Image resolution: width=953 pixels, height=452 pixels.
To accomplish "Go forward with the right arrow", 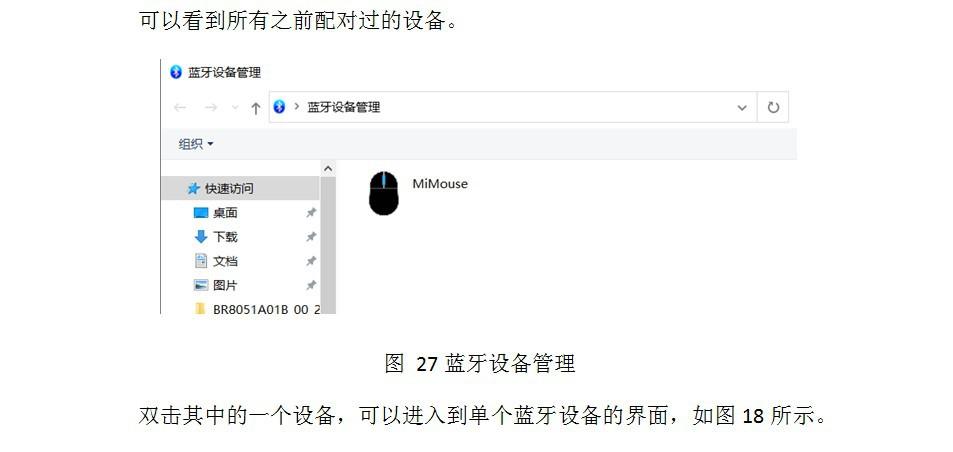I will click(x=211, y=108).
